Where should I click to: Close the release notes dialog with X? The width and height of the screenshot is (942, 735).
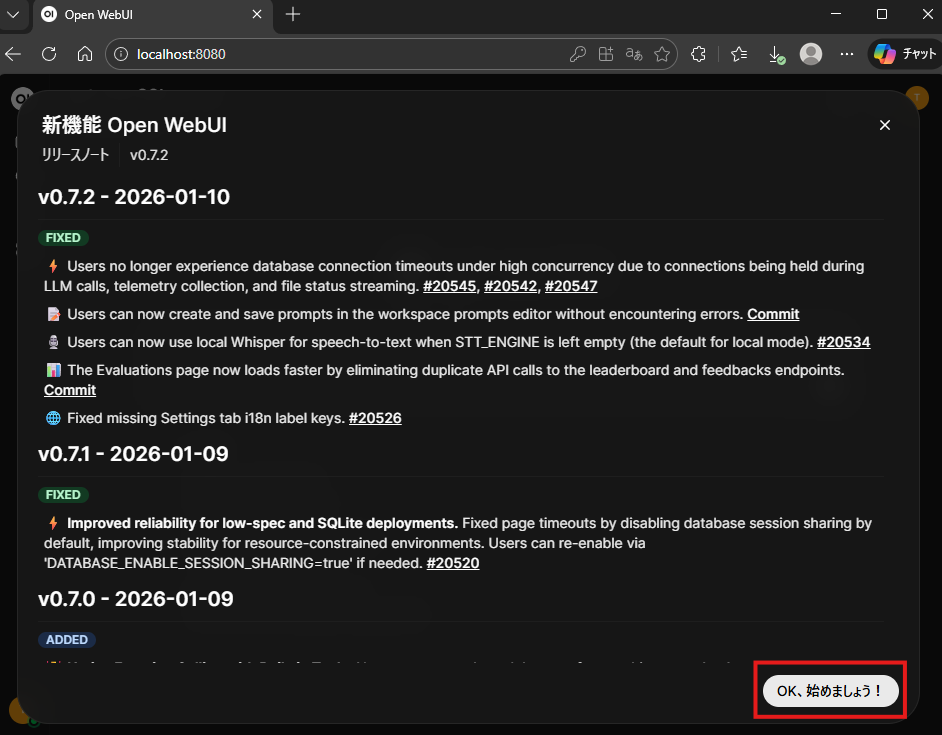884,125
